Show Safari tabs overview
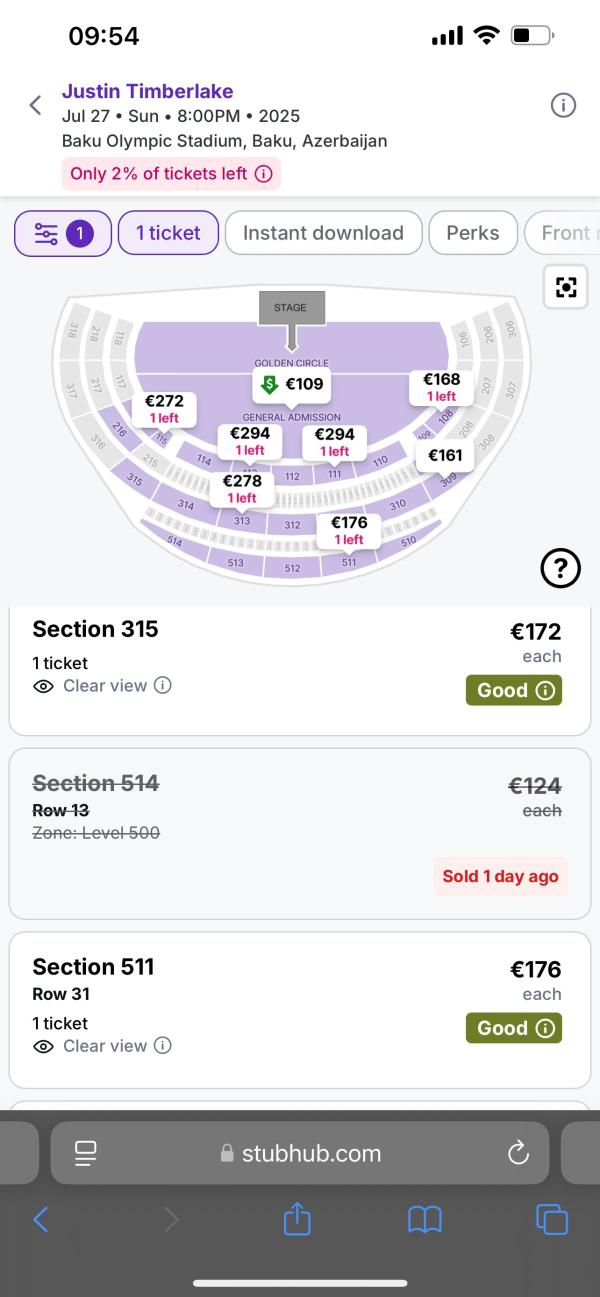Viewport: 600px width, 1297px height. [x=551, y=1218]
